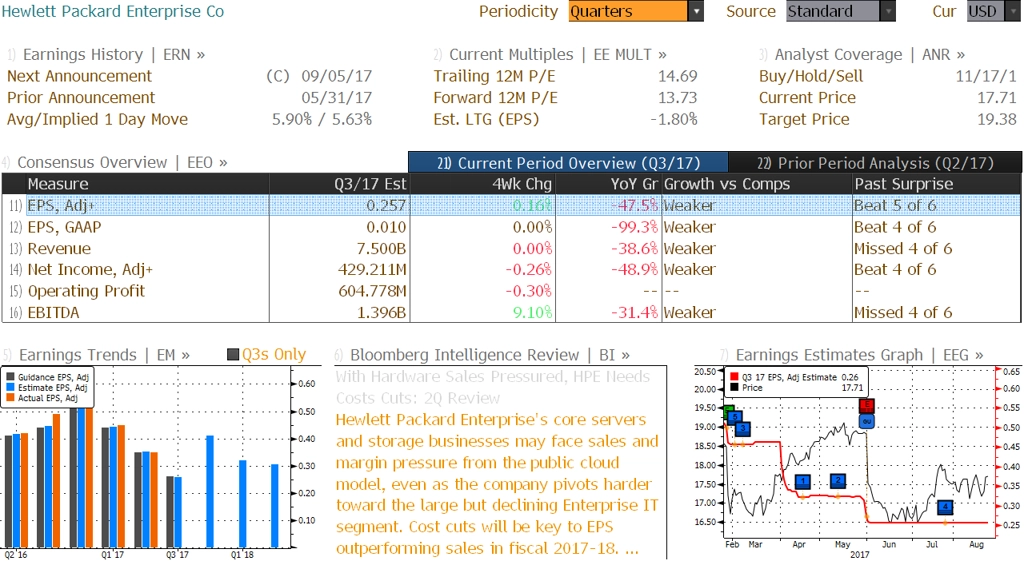
Task: Click the YoY Gr column header
Action: (x=608, y=184)
